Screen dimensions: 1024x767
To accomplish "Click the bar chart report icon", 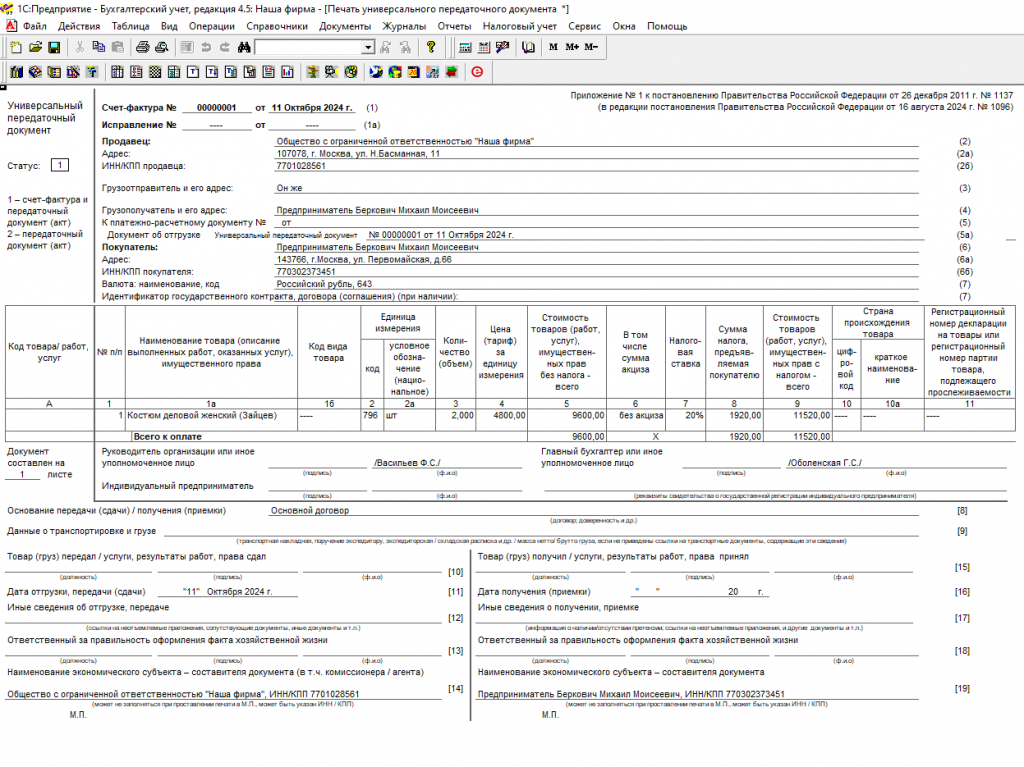I will (x=287, y=72).
